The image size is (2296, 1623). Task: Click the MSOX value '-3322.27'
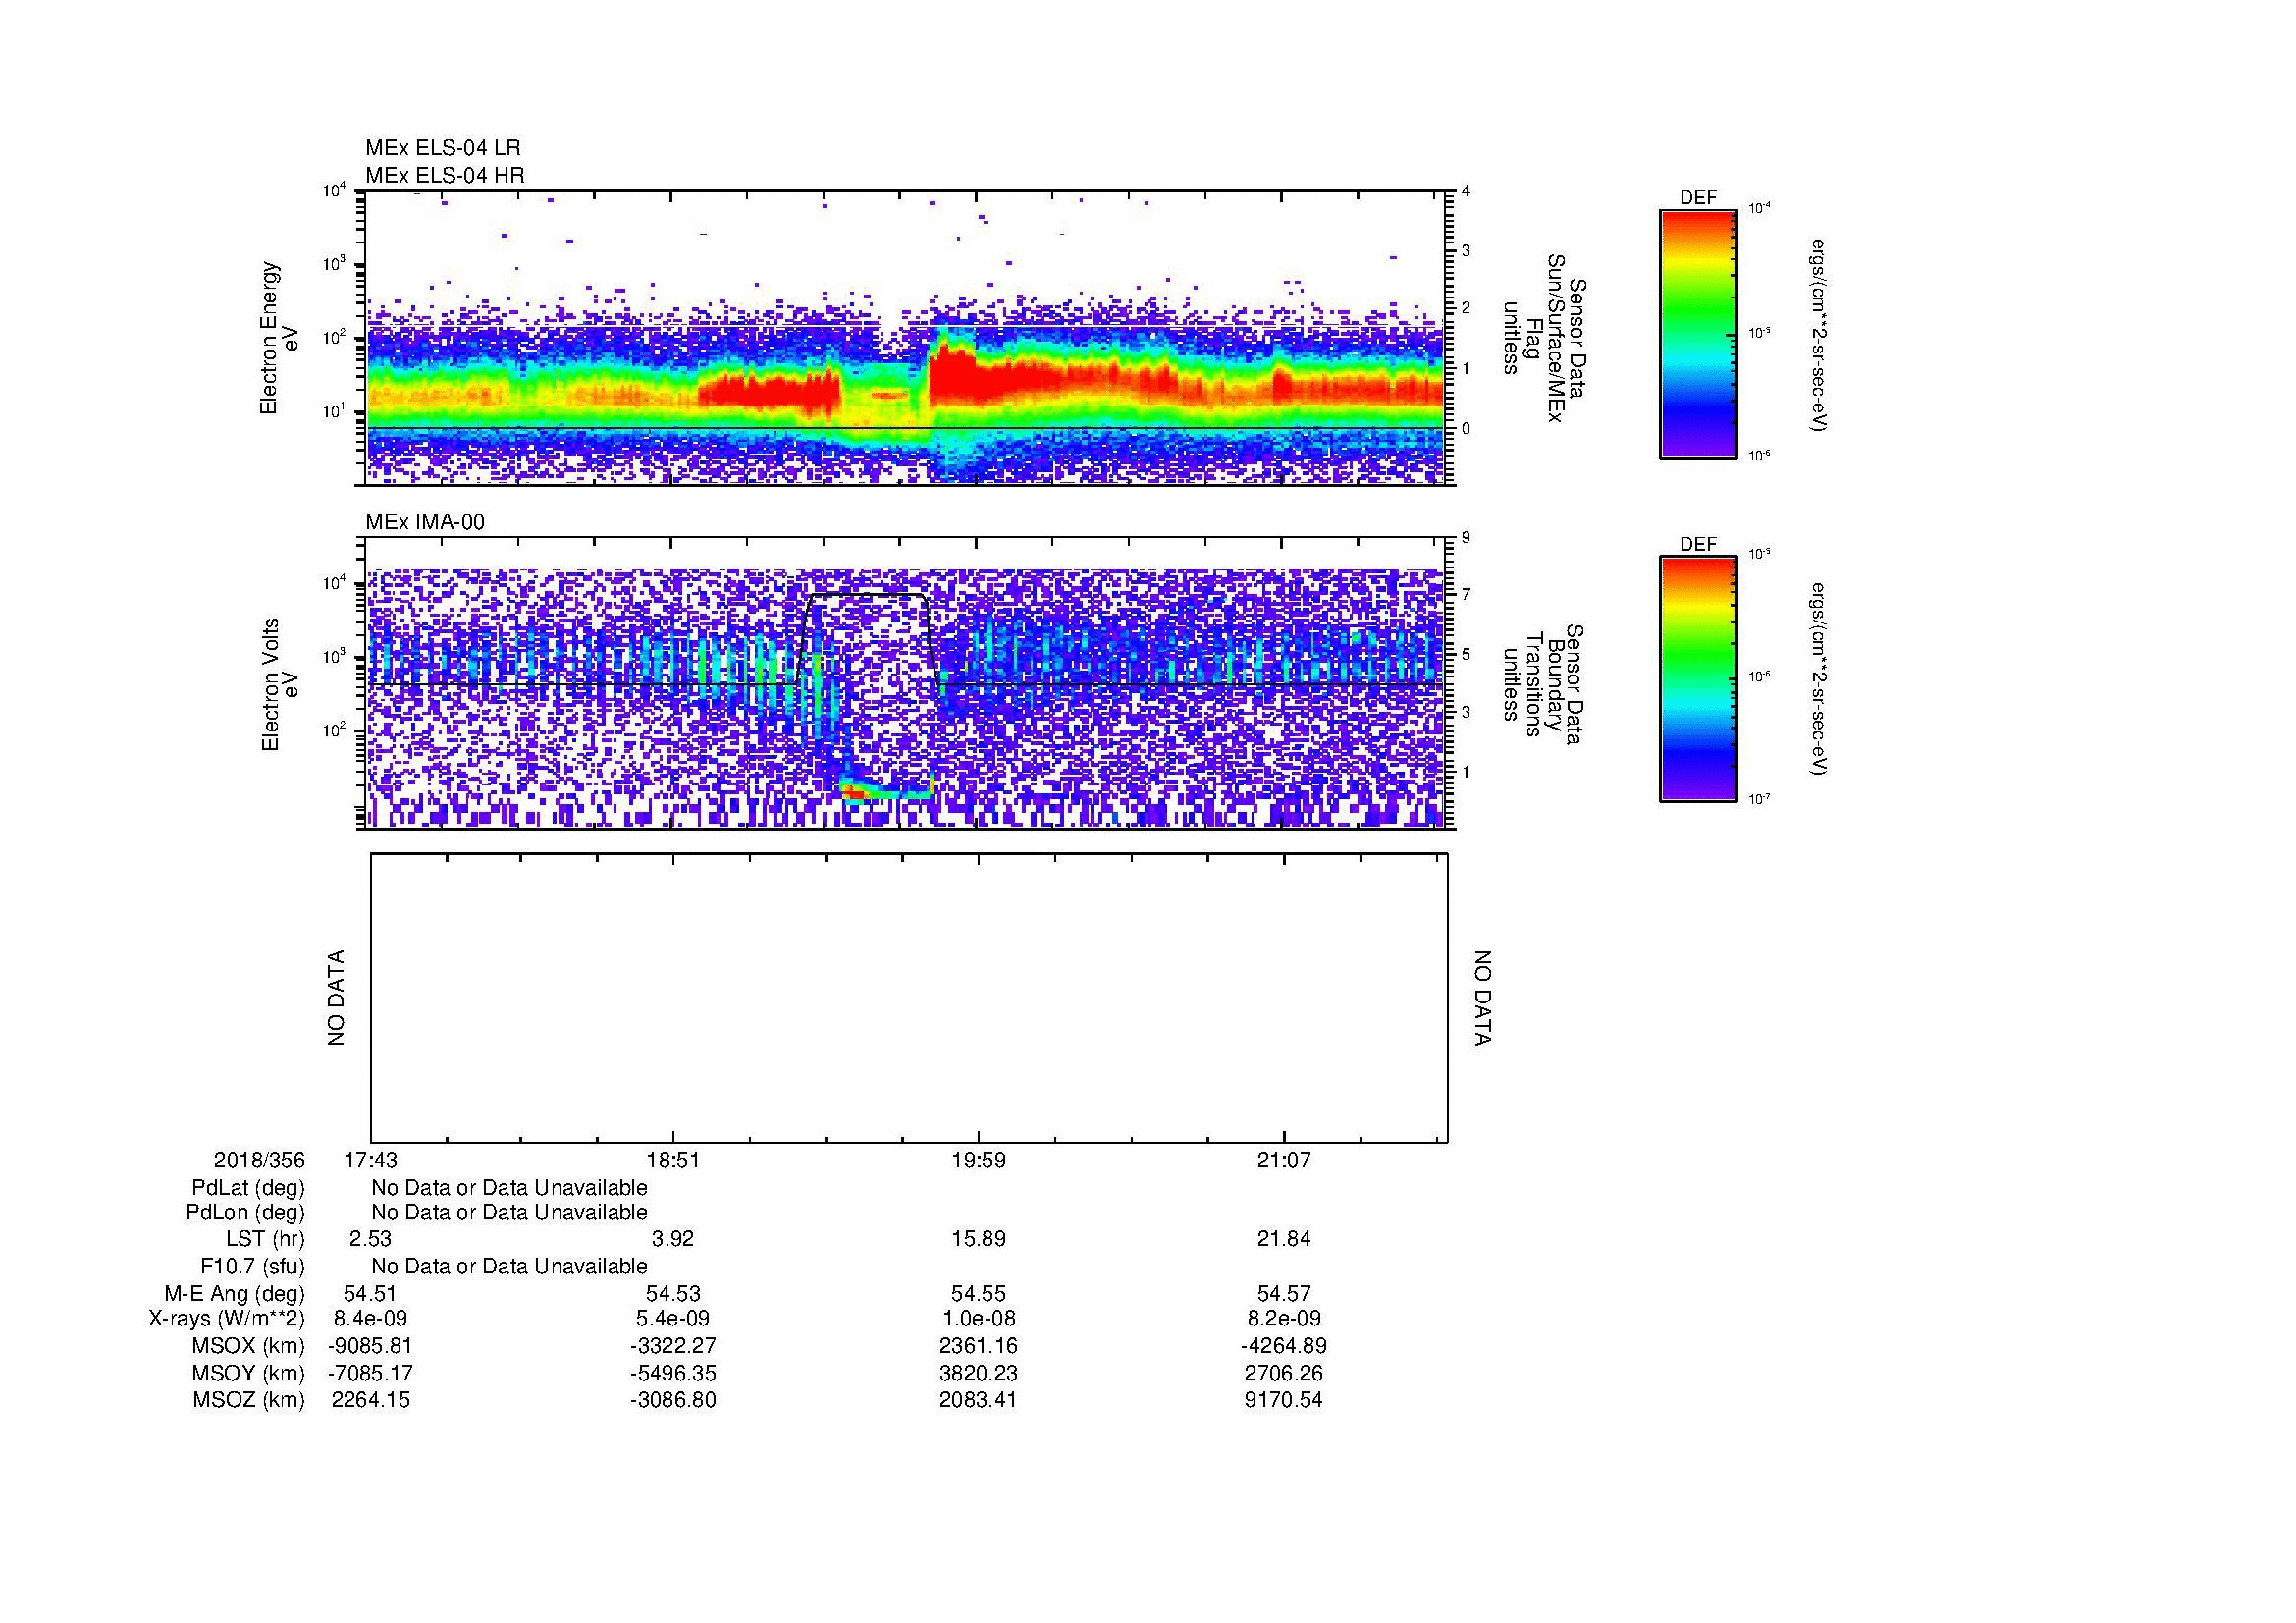pos(673,1346)
